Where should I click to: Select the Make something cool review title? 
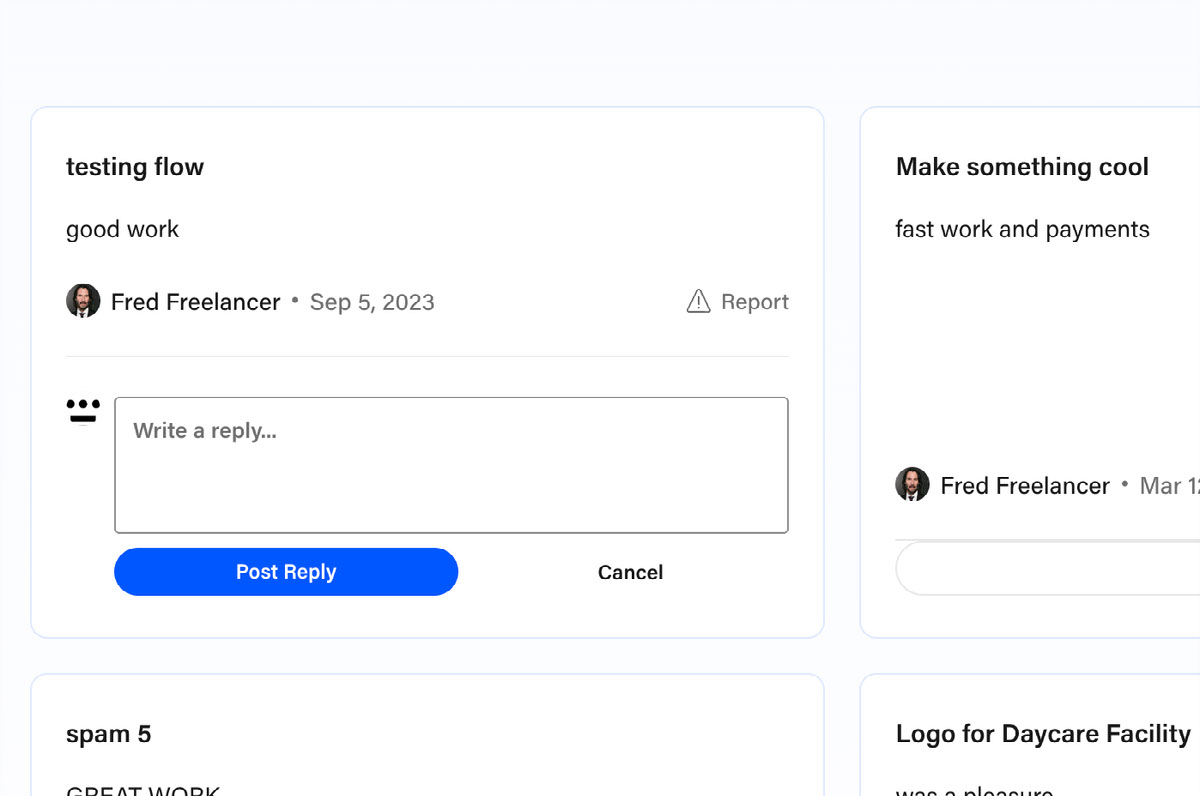coord(1022,167)
